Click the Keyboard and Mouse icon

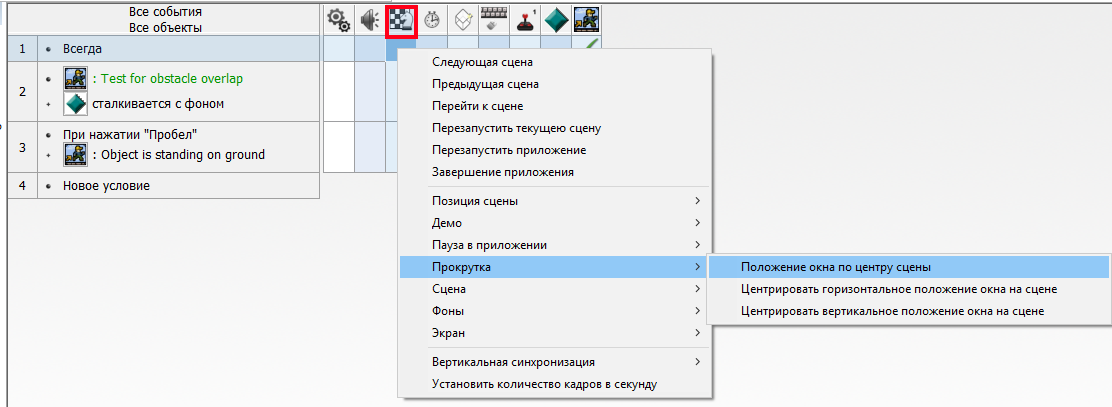494,20
